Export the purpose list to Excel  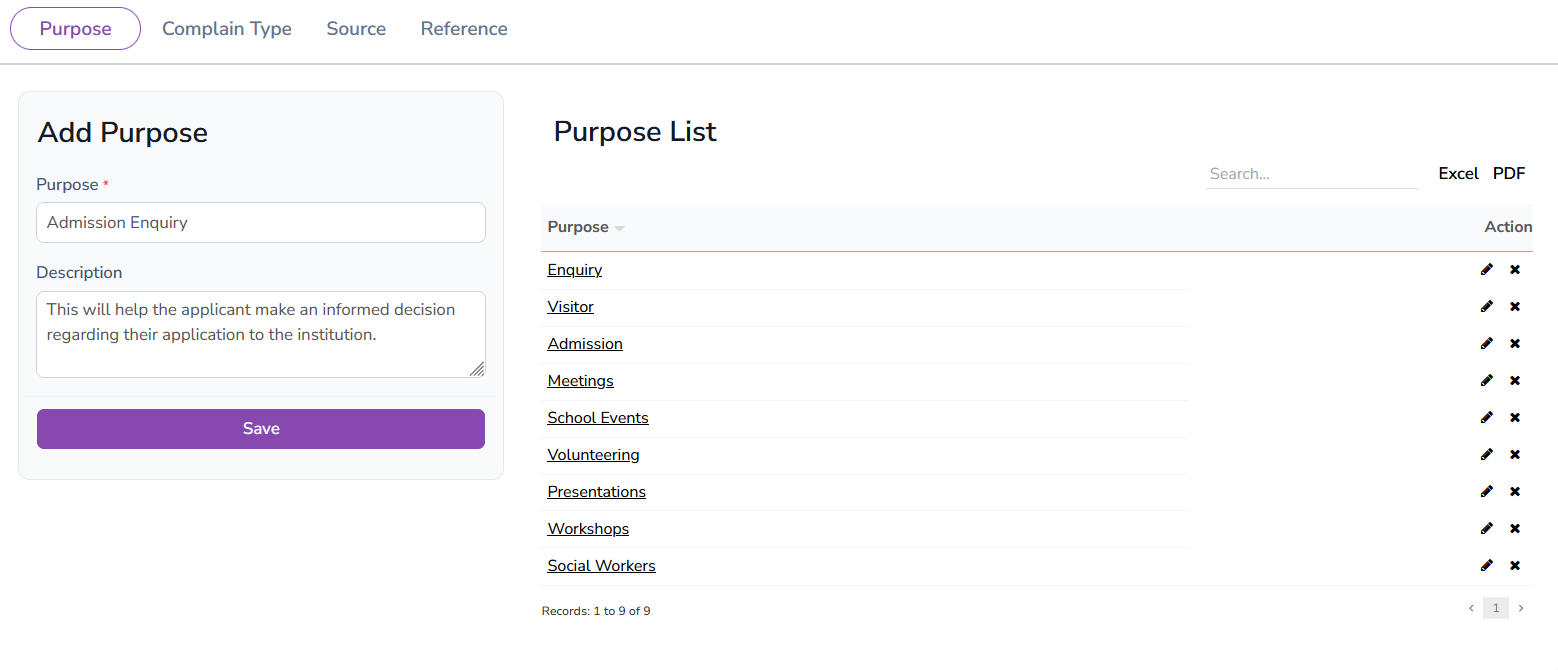point(1458,173)
